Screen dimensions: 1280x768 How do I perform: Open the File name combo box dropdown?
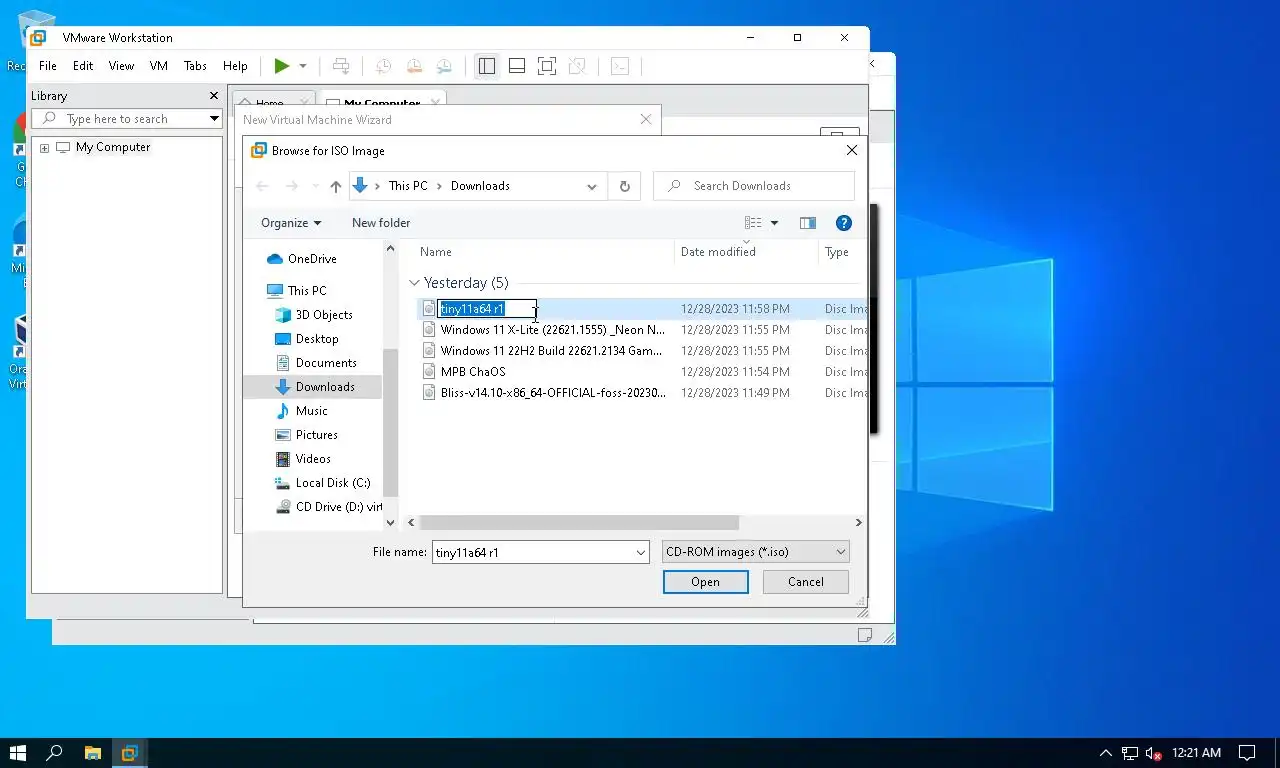641,552
